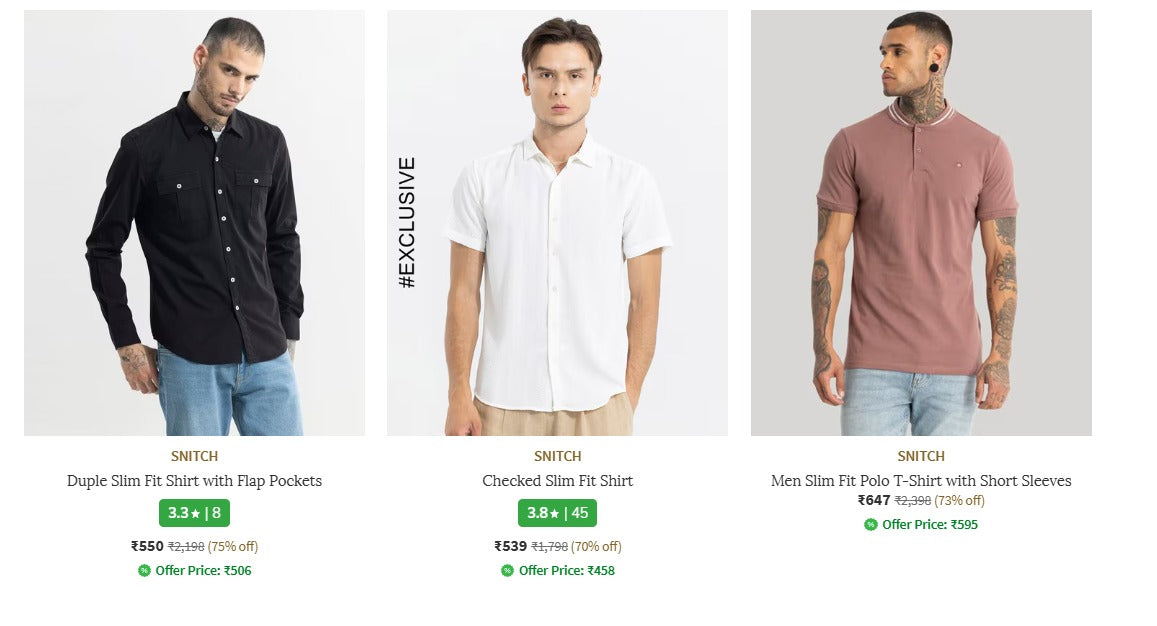Screen dimensions: 1157x626
Task: Click SNITCH brand above the Polo T-Shirt
Action: point(921,457)
